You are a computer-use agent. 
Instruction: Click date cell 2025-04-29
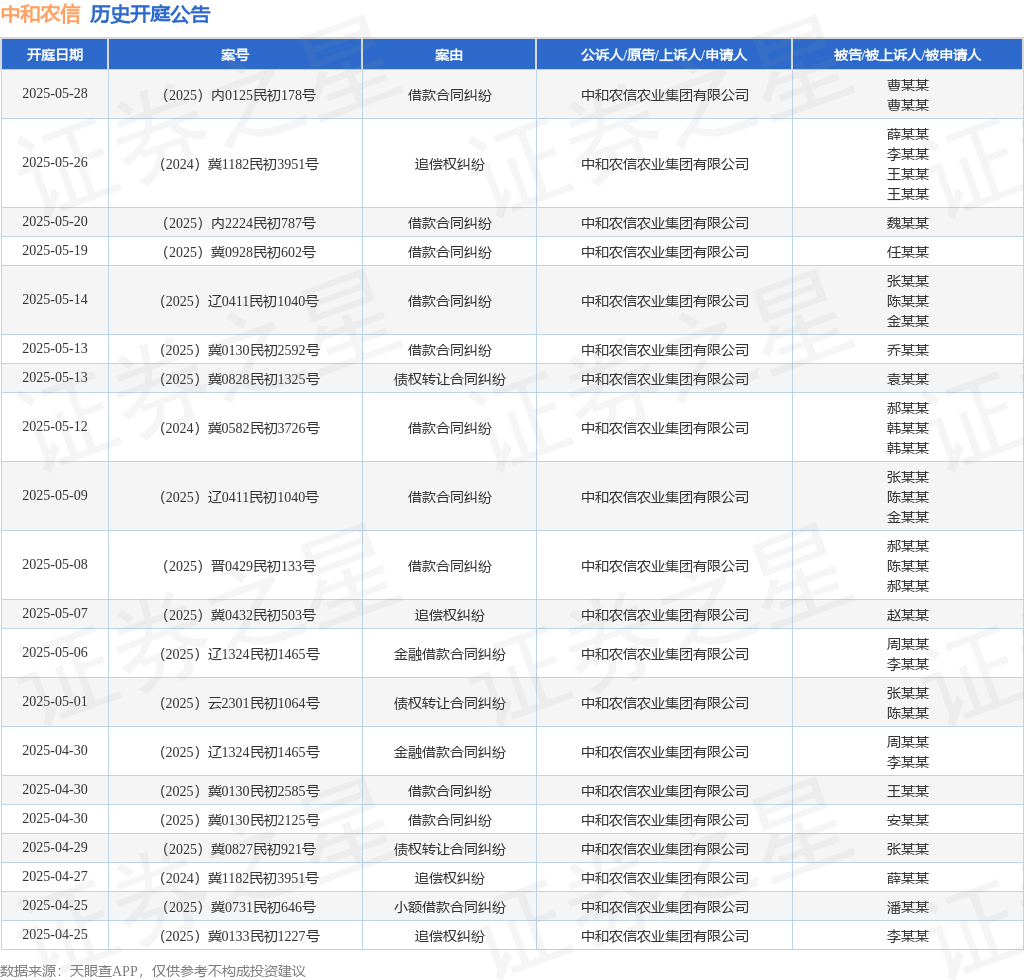coord(55,847)
